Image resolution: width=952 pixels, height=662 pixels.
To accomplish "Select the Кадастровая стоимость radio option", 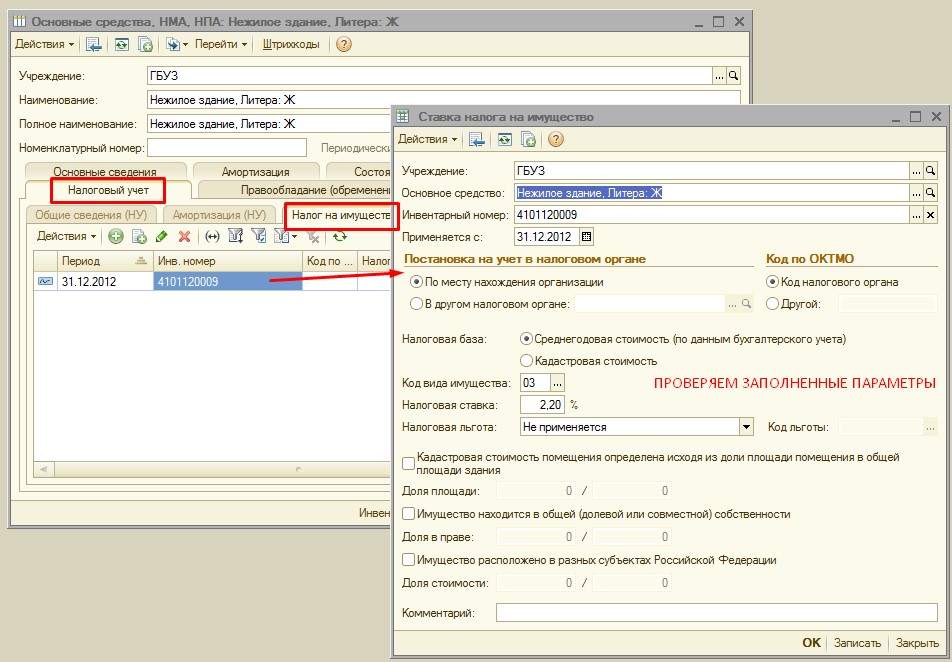I will coord(527,360).
